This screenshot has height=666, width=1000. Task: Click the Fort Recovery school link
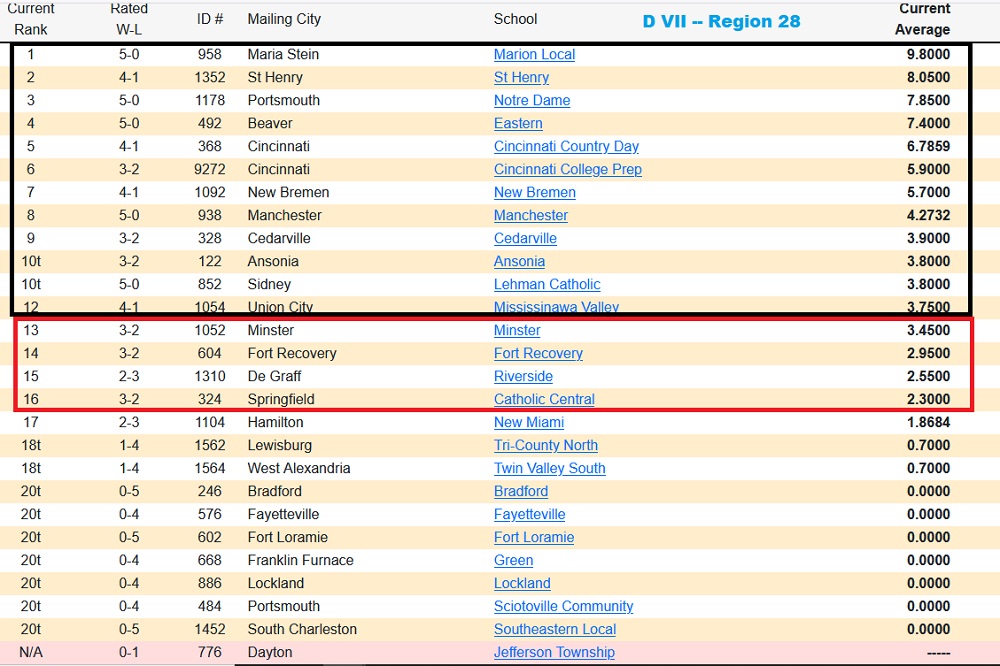(538, 354)
